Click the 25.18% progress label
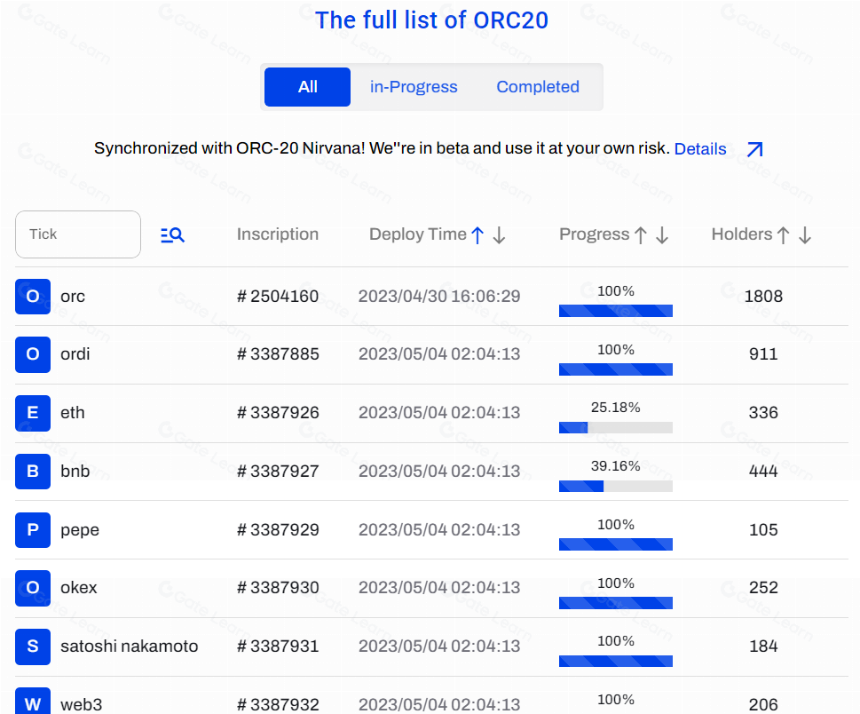860x714 pixels. coord(615,407)
